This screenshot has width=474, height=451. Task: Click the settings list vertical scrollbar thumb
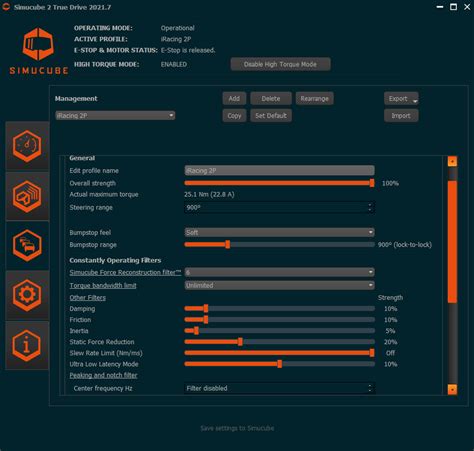452,242
